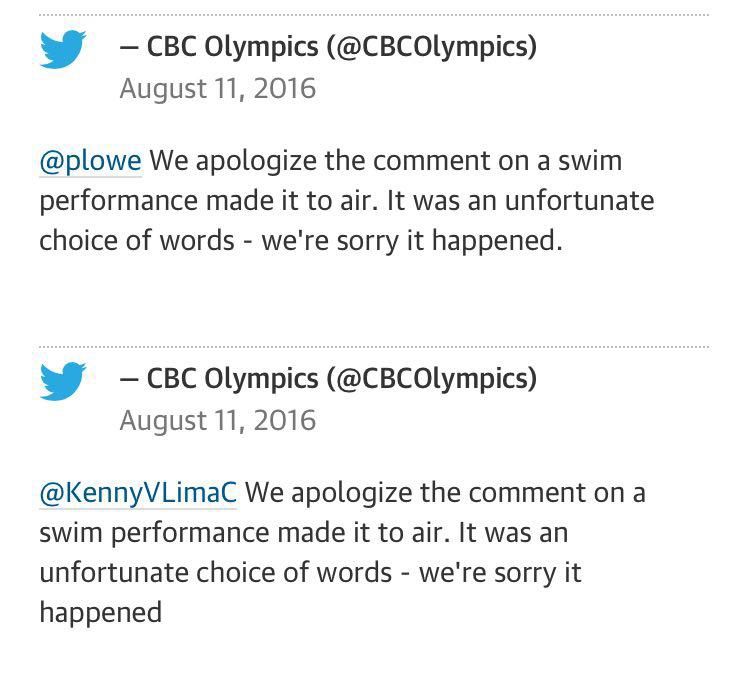Click the Twitter bird icon above the @plowe tweet
The image size is (748, 692).
tap(62, 50)
